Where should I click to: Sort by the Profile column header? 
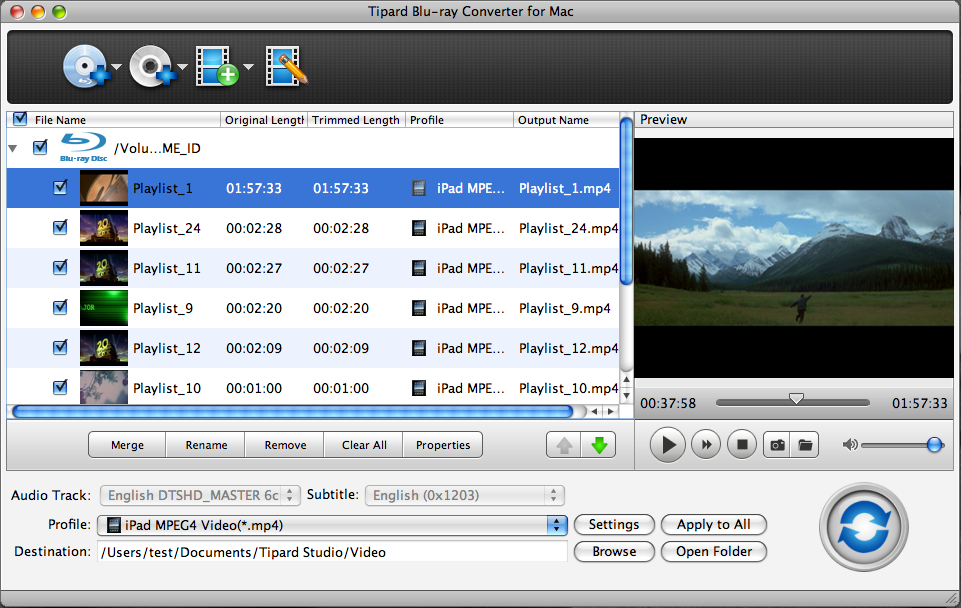pos(459,120)
